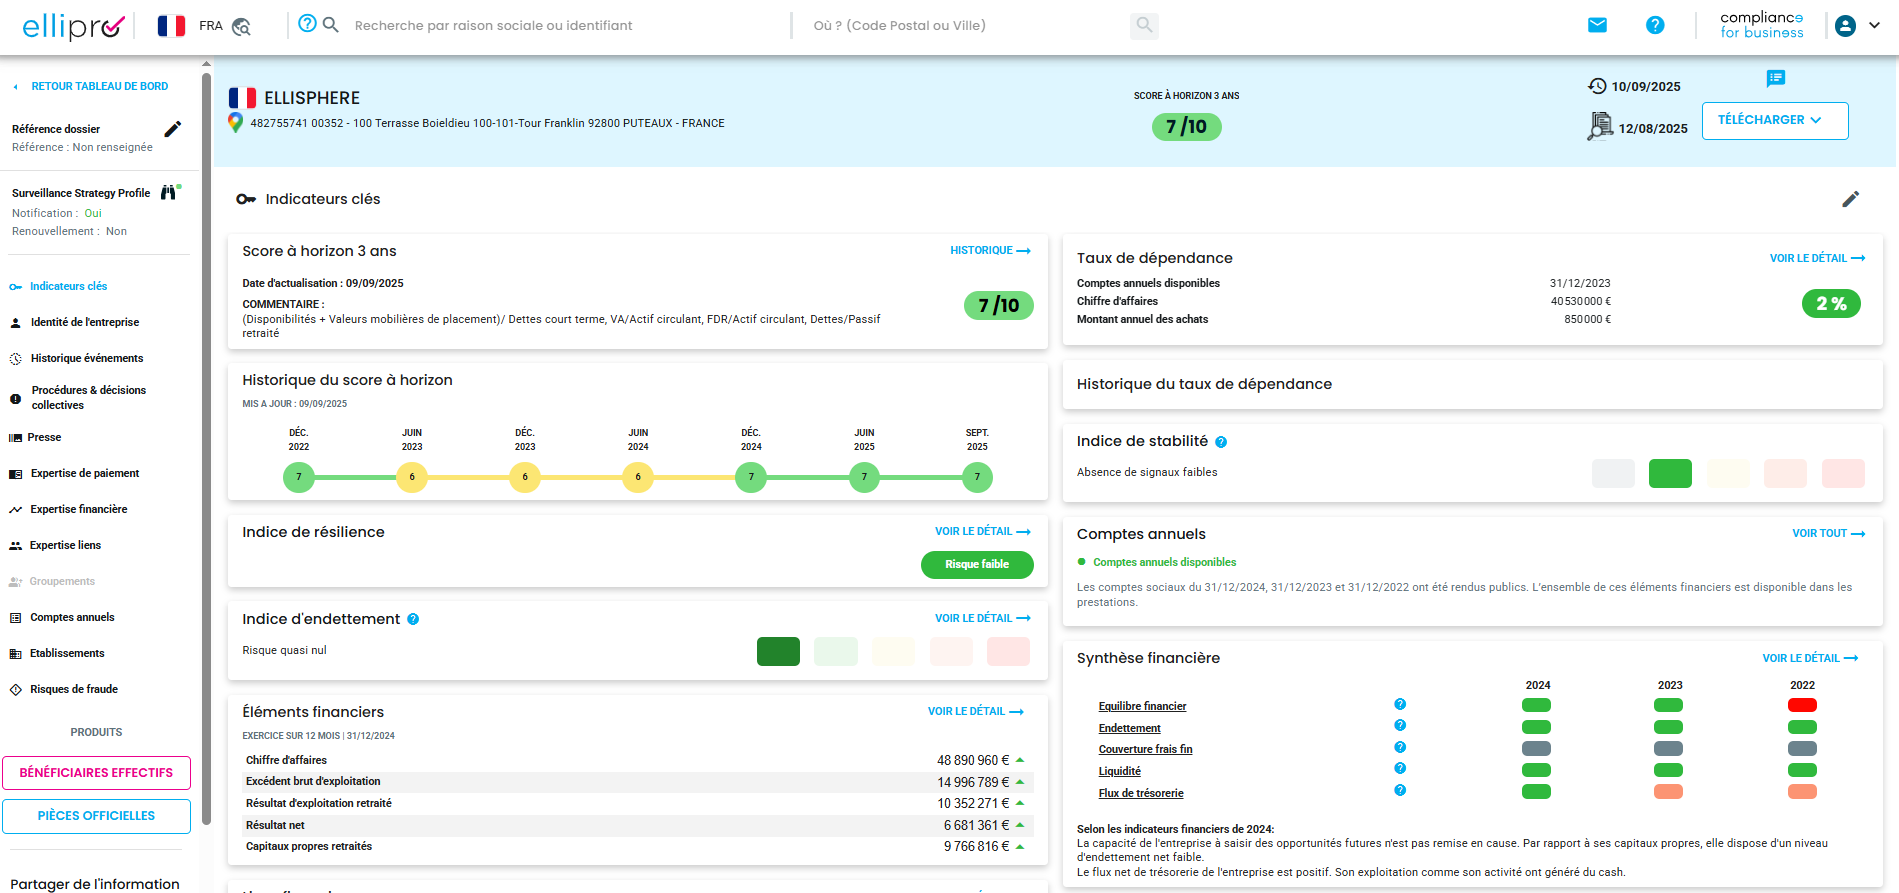Image resolution: width=1899 pixels, height=893 pixels.
Task: Click the binoculars surveillance icon
Action: [x=169, y=192]
